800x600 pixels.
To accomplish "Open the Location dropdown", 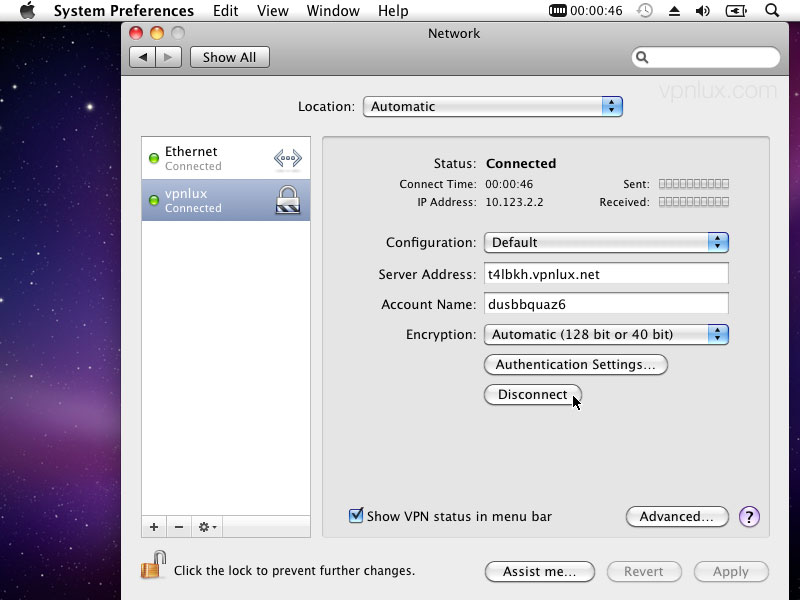I will tap(492, 107).
